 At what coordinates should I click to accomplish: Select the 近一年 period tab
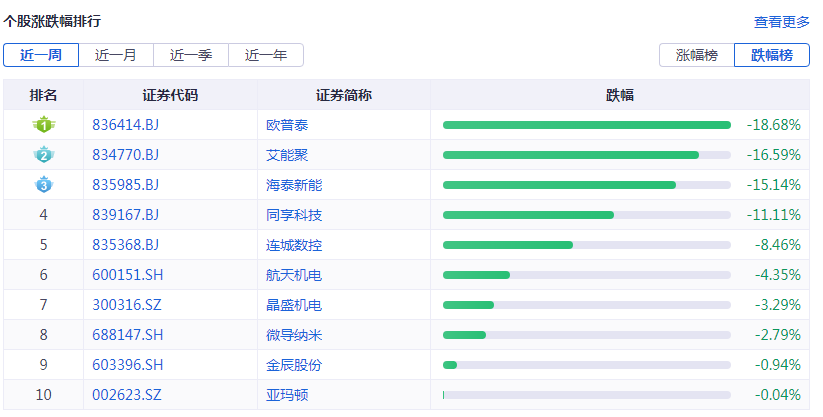tap(266, 55)
